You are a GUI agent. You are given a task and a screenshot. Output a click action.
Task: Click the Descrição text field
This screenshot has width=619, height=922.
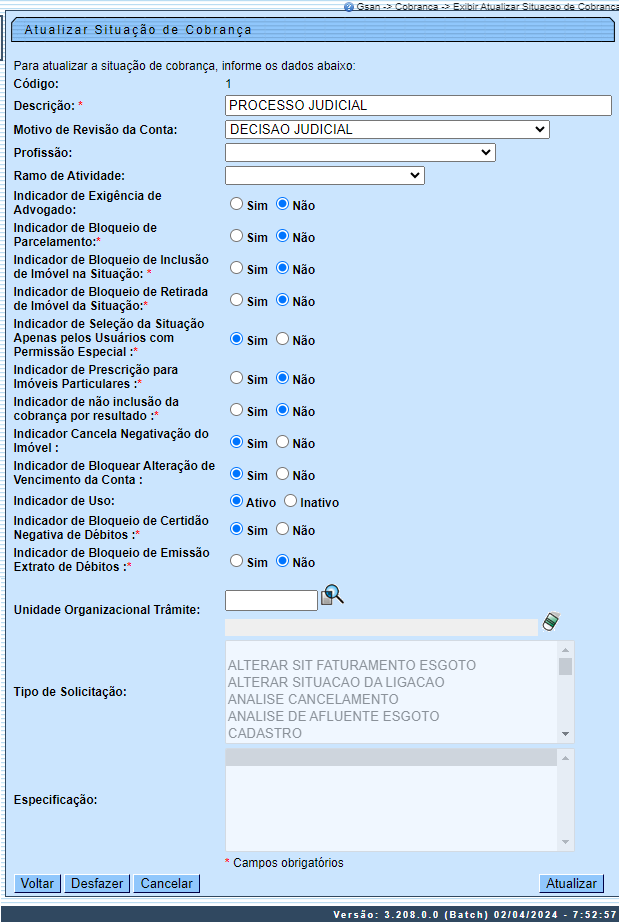pyautogui.click(x=418, y=105)
